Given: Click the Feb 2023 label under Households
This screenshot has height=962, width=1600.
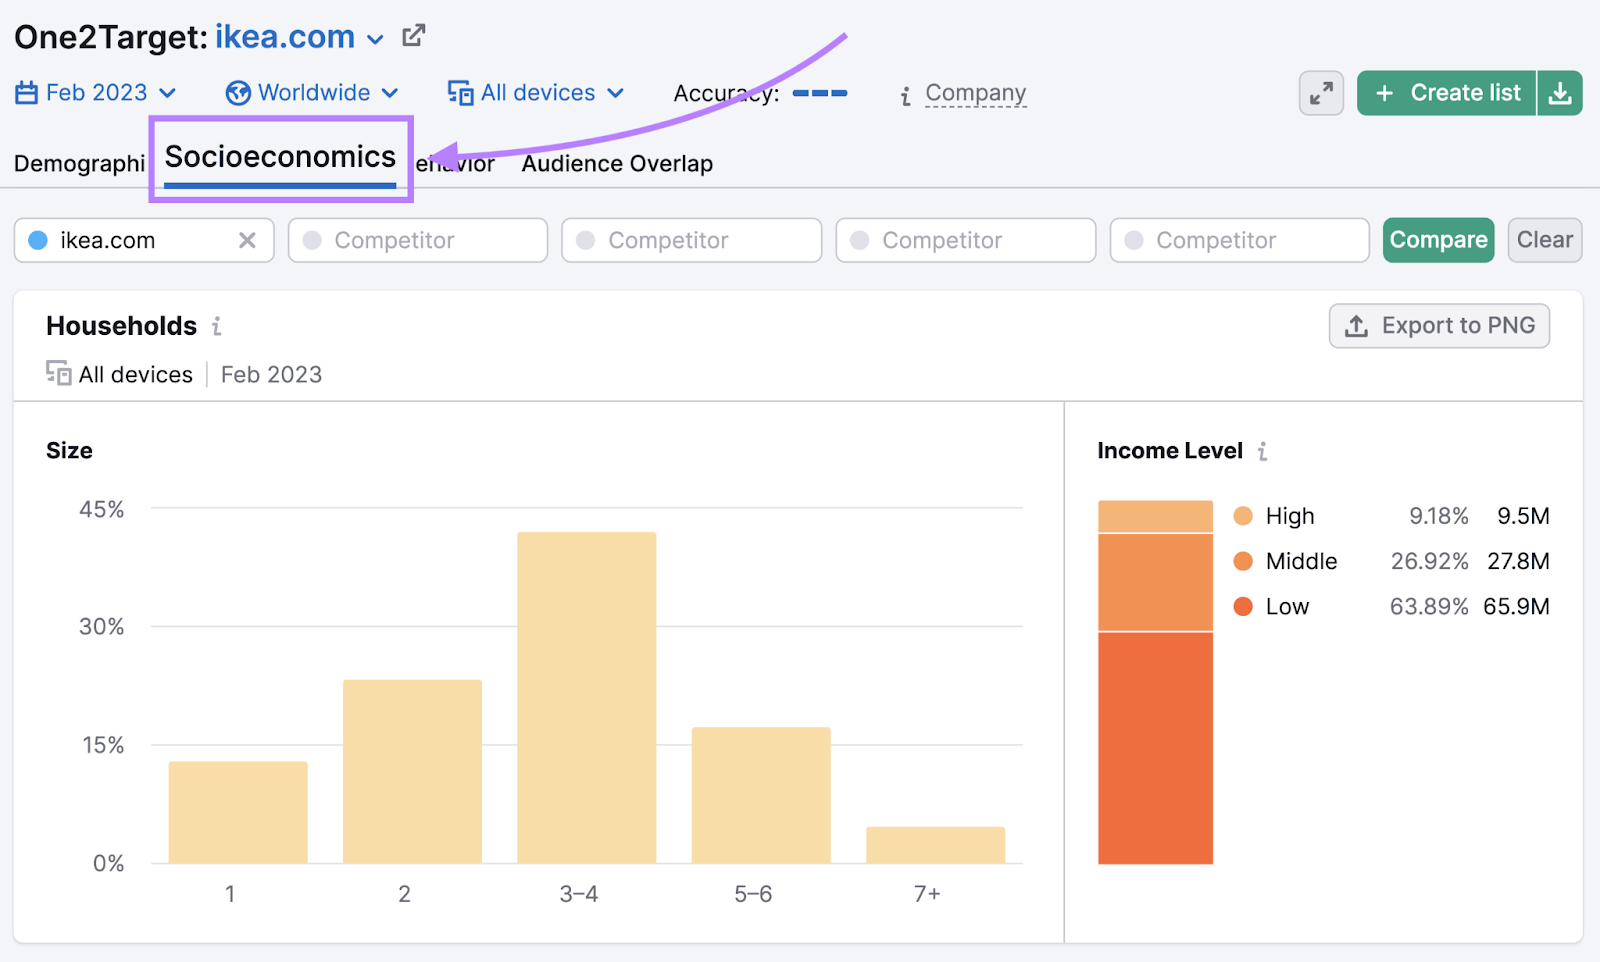Looking at the screenshot, I should click(x=271, y=375).
